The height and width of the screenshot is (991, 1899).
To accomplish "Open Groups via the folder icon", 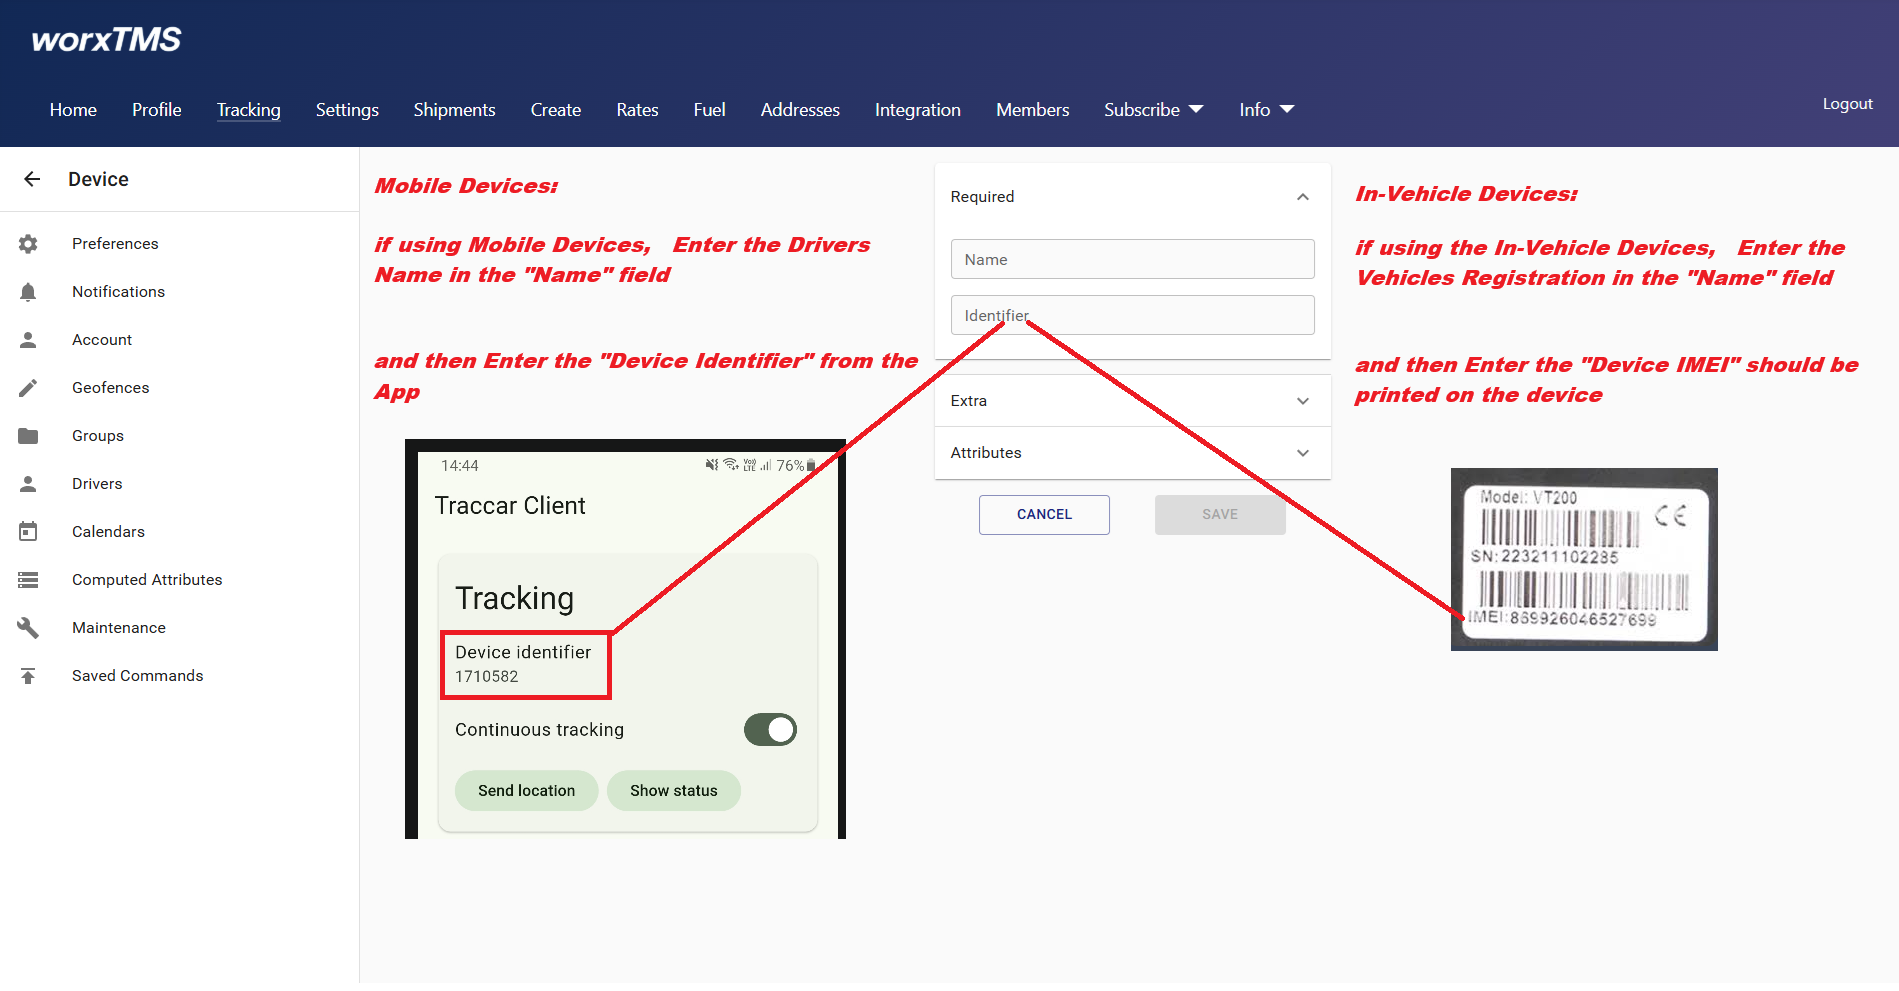I will pyautogui.click(x=28, y=435).
